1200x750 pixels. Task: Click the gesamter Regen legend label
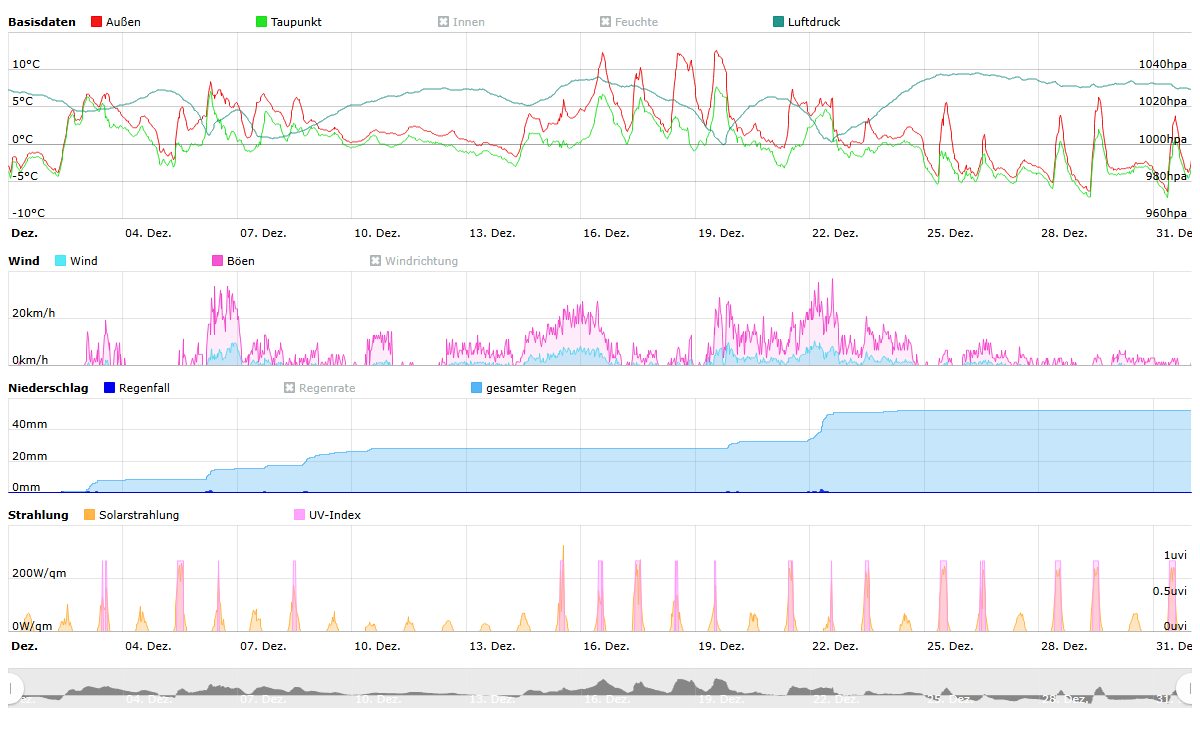click(531, 388)
